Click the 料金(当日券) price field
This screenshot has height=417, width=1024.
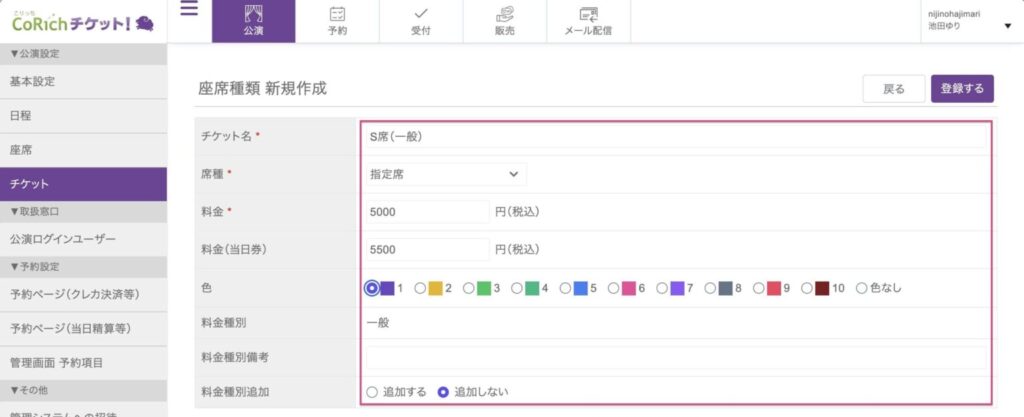[427, 249]
